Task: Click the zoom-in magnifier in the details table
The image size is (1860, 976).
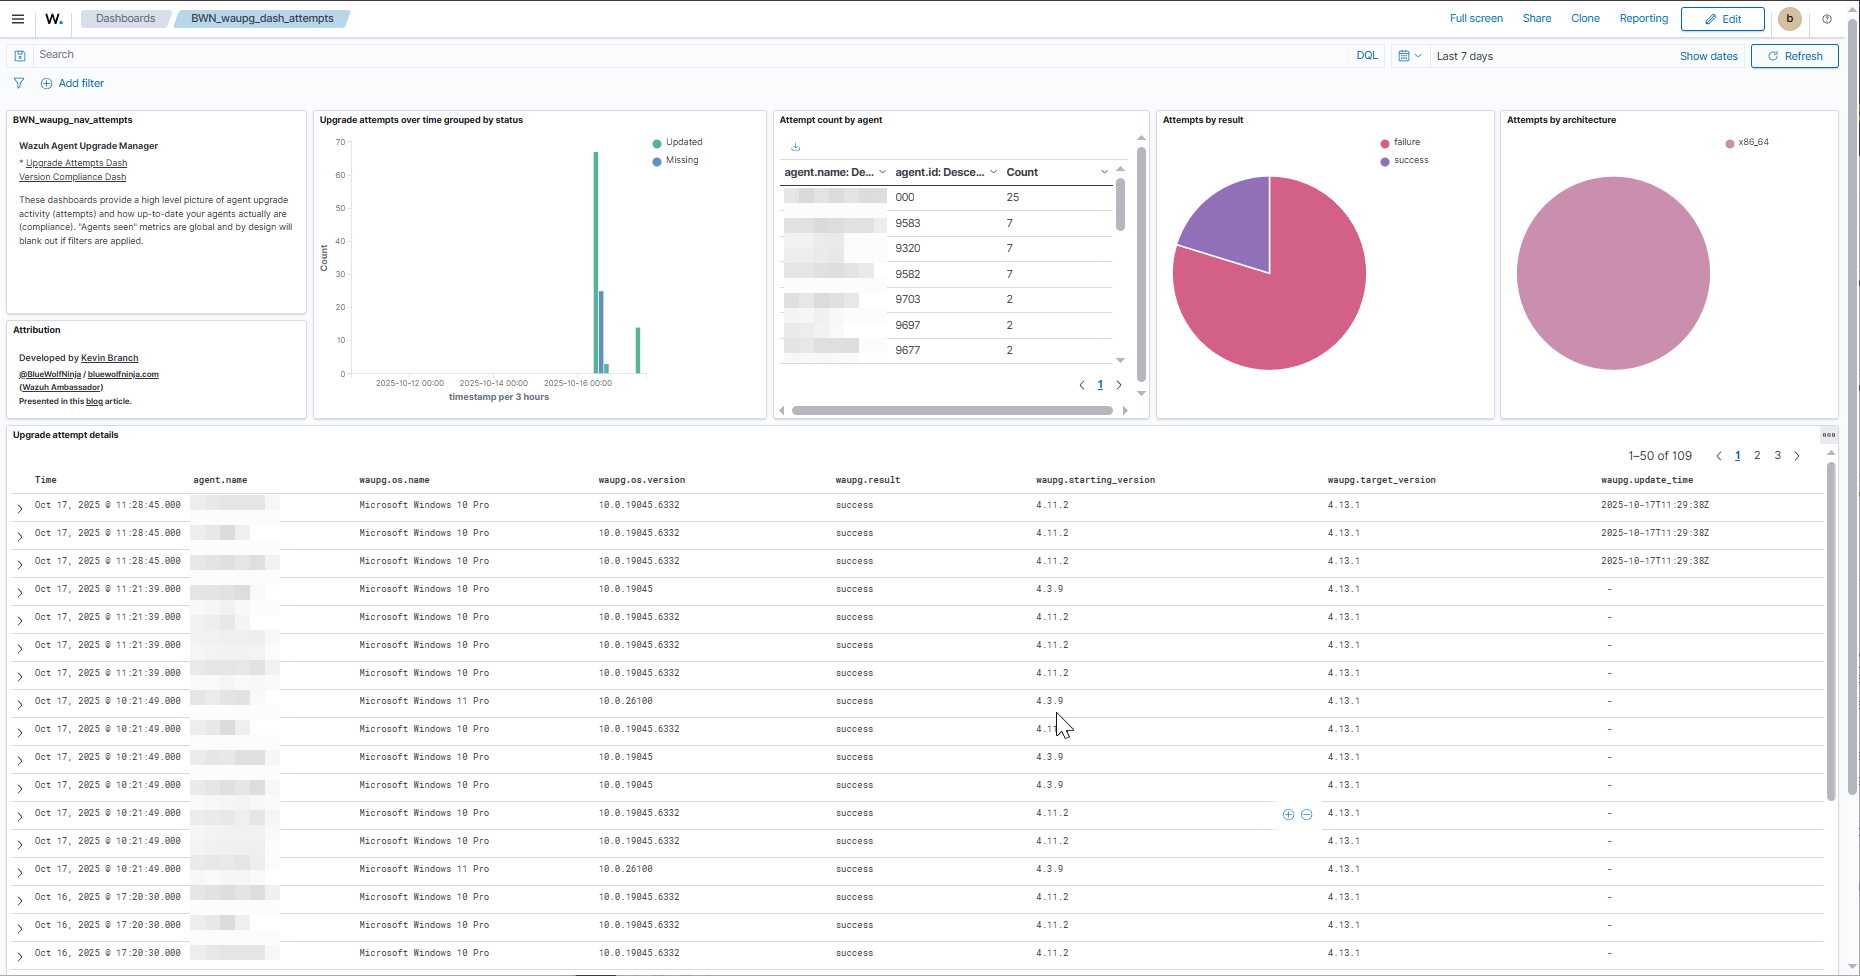Action: pos(1288,814)
